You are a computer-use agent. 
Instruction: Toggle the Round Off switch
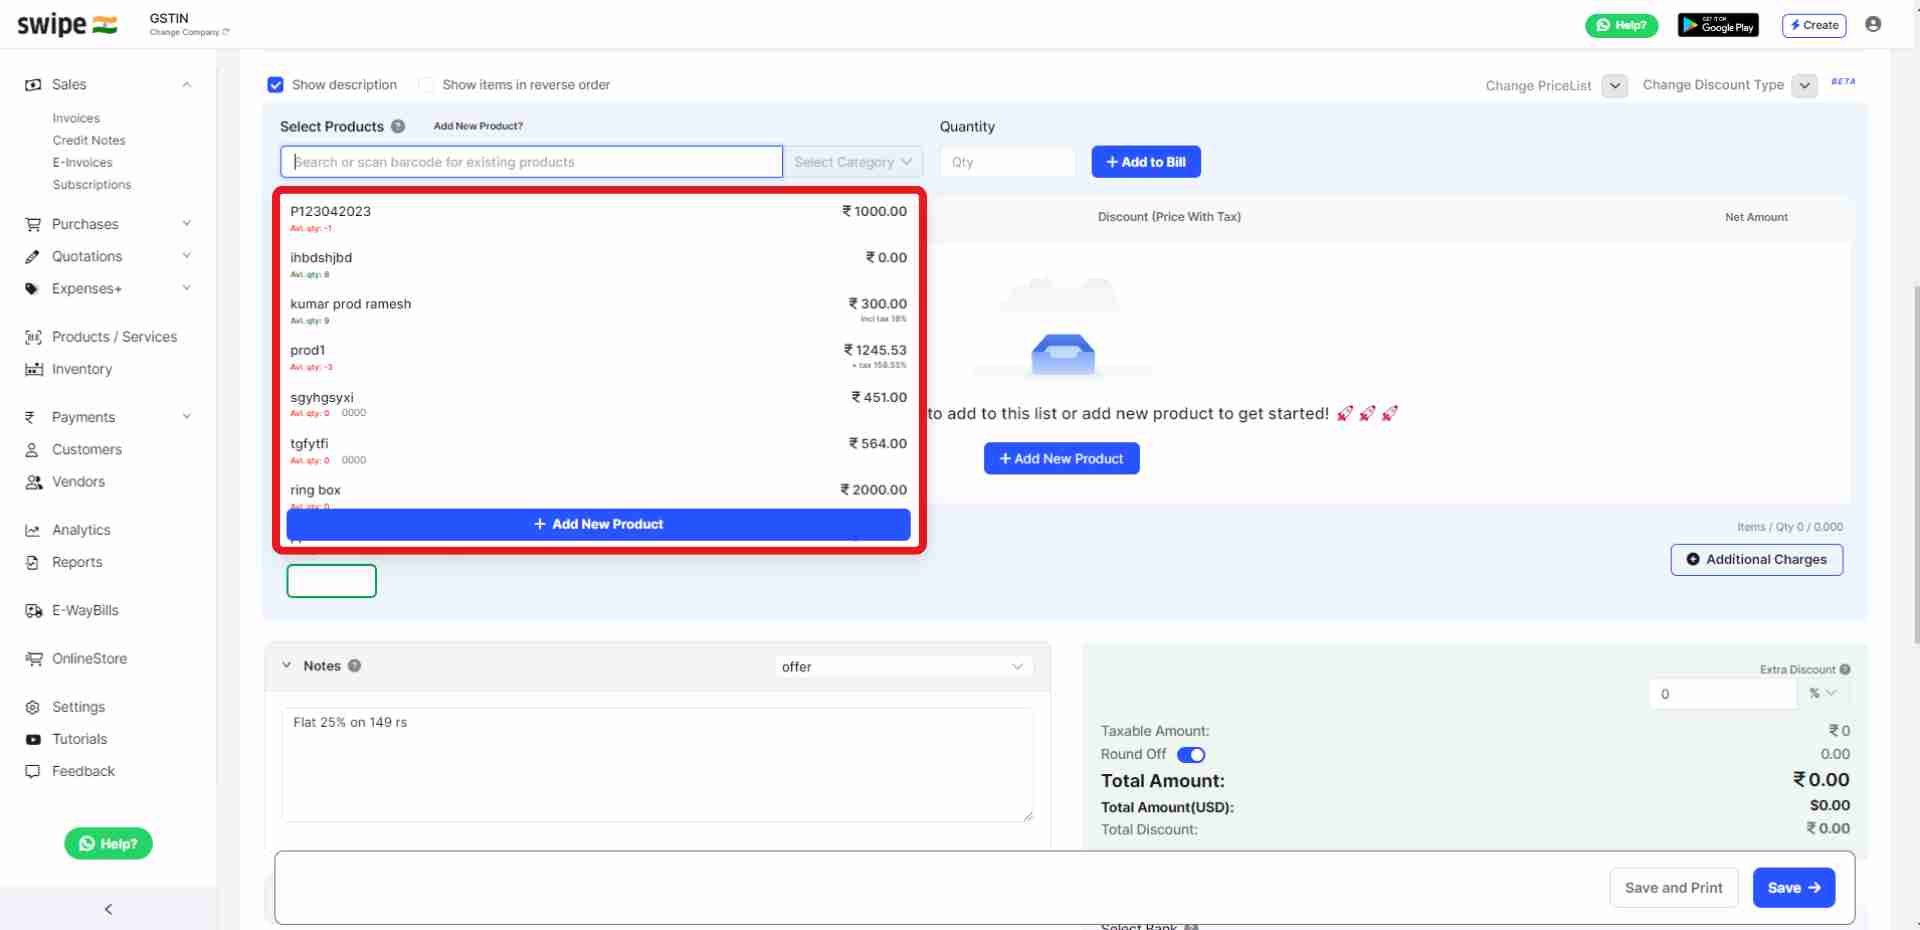[x=1191, y=755]
